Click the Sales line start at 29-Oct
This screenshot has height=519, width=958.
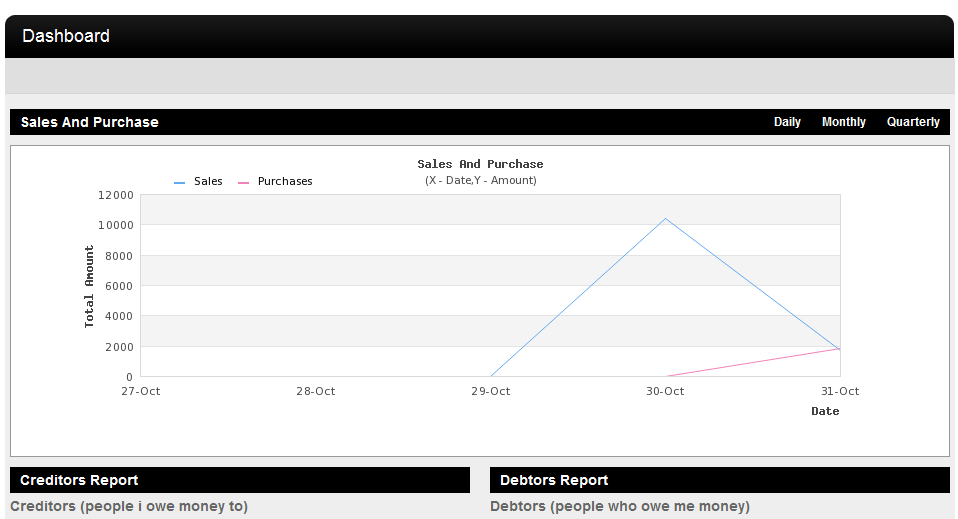tap(491, 376)
